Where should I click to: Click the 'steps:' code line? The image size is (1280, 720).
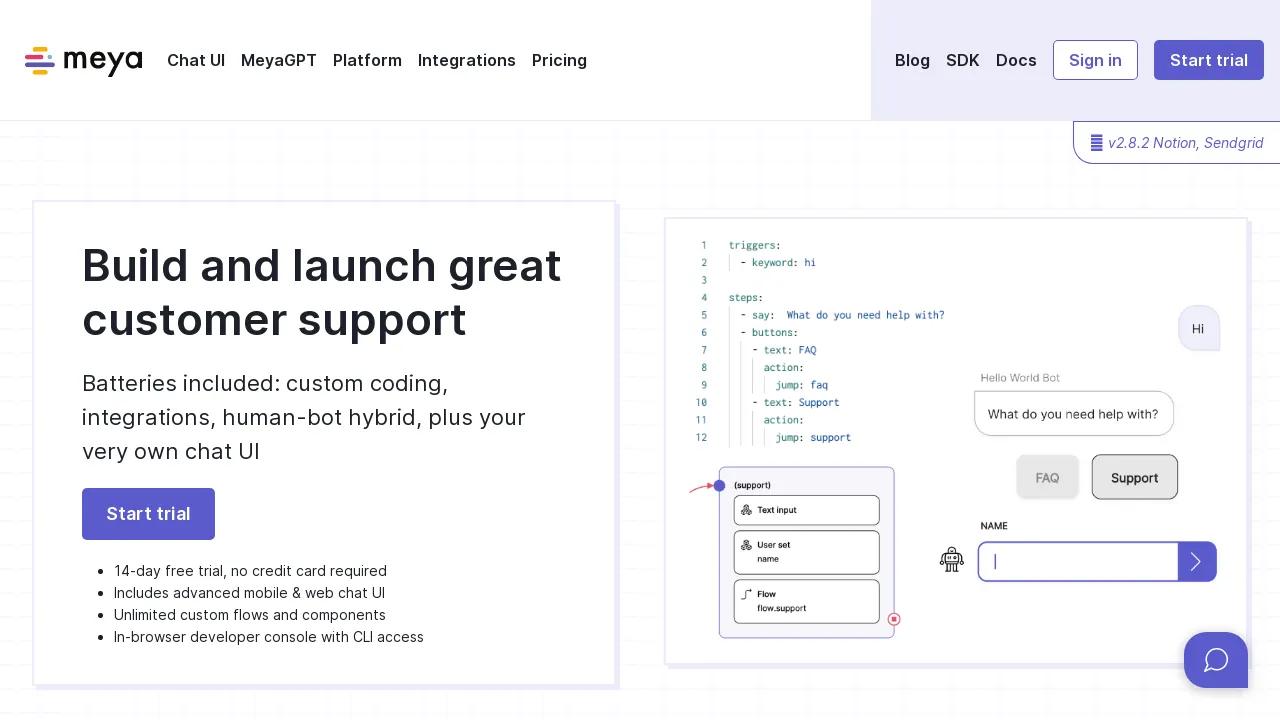pyautogui.click(x=745, y=298)
